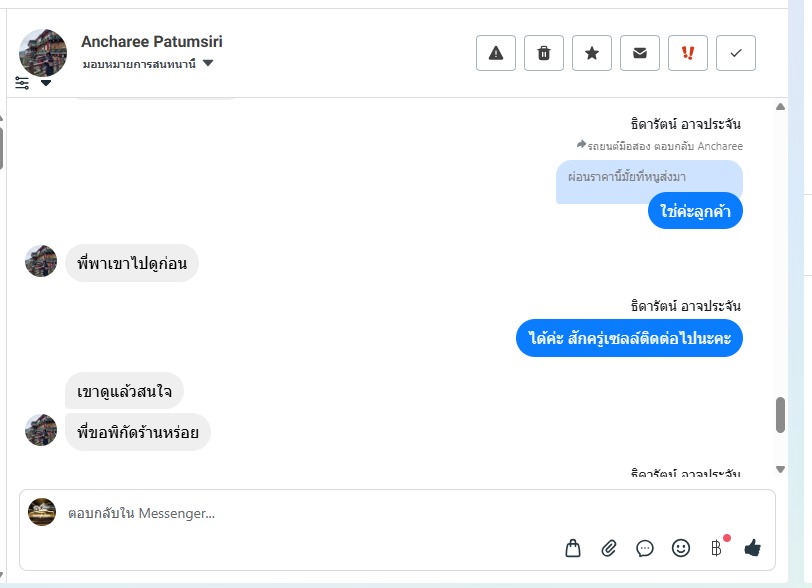This screenshot has height=588, width=812.
Task: Click the chat scrollbar up arrow
Action: point(780,107)
